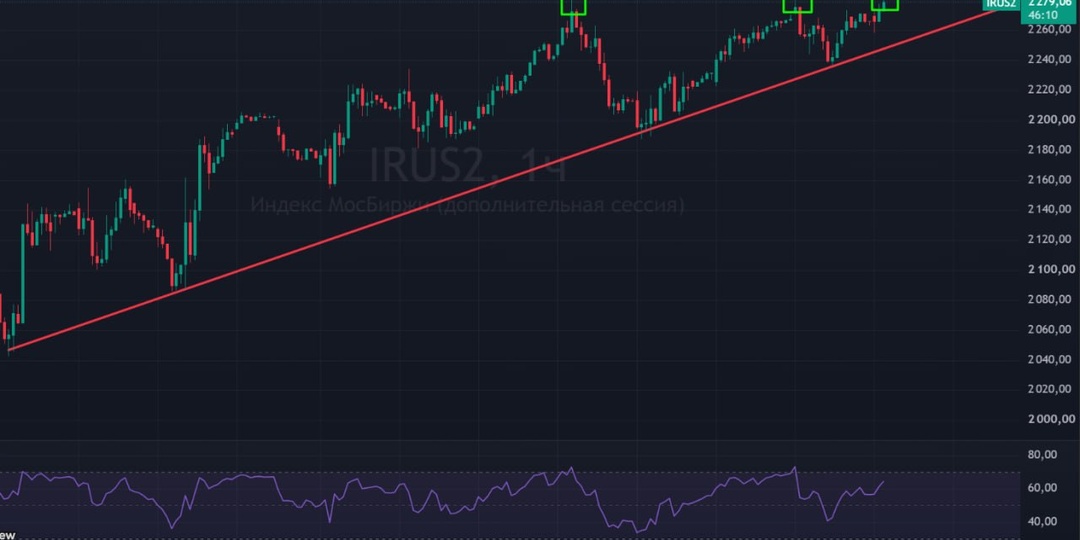Click the 60,00 RSI scale label
Viewport: 1080px width, 540px height.
(x=1042, y=488)
